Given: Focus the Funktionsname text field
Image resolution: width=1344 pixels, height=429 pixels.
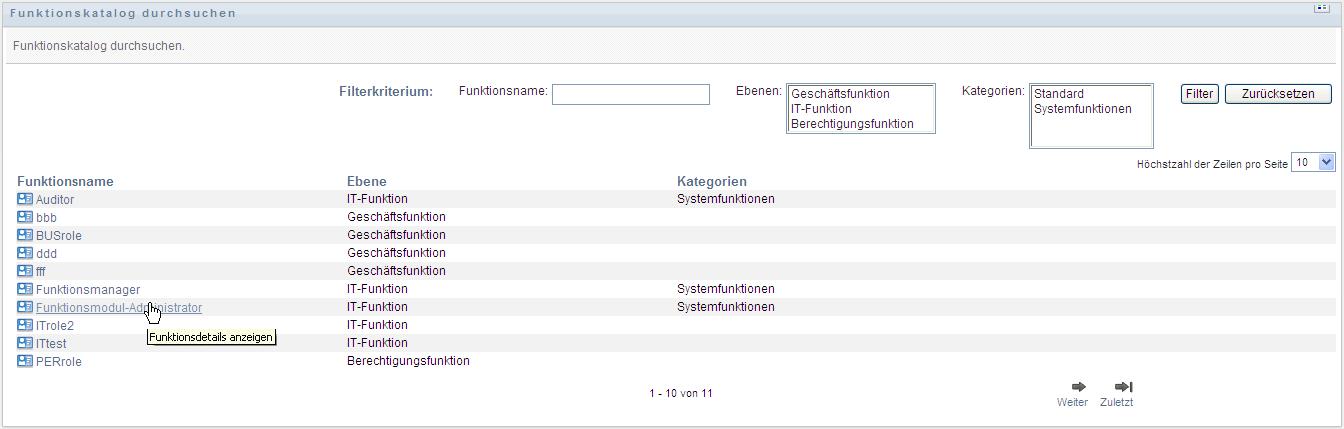Looking at the screenshot, I should pos(630,94).
